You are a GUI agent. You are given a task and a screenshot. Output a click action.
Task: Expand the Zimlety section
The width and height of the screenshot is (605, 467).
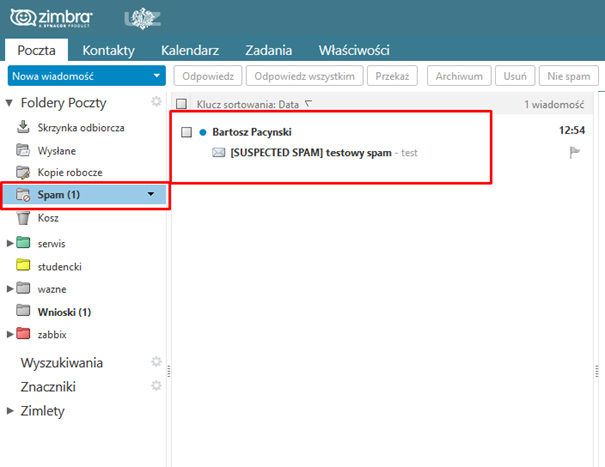click(10, 410)
